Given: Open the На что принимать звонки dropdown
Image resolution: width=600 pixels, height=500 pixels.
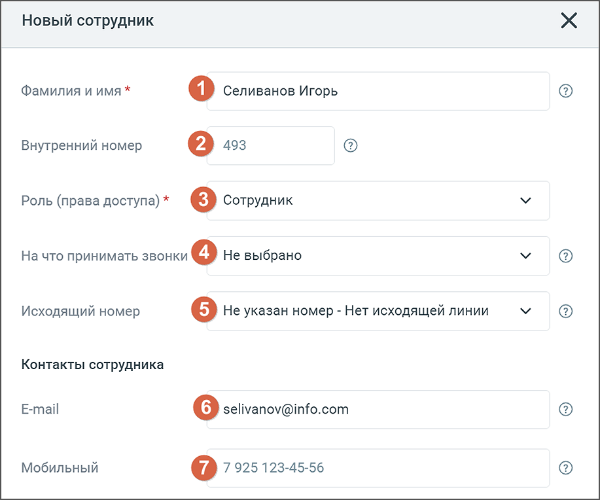Looking at the screenshot, I should click(378, 256).
